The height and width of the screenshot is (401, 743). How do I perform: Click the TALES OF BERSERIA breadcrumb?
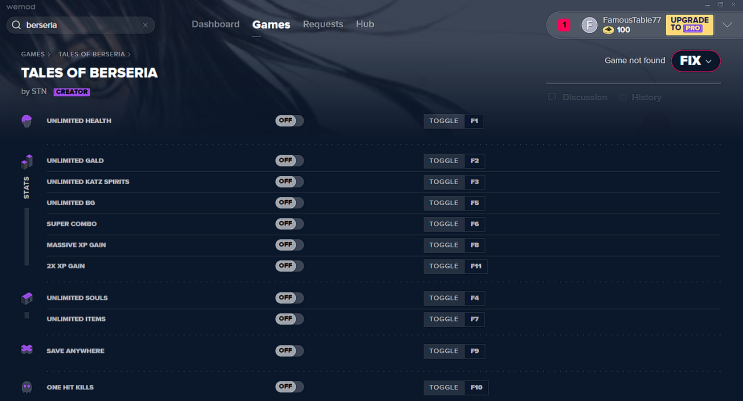(91, 54)
